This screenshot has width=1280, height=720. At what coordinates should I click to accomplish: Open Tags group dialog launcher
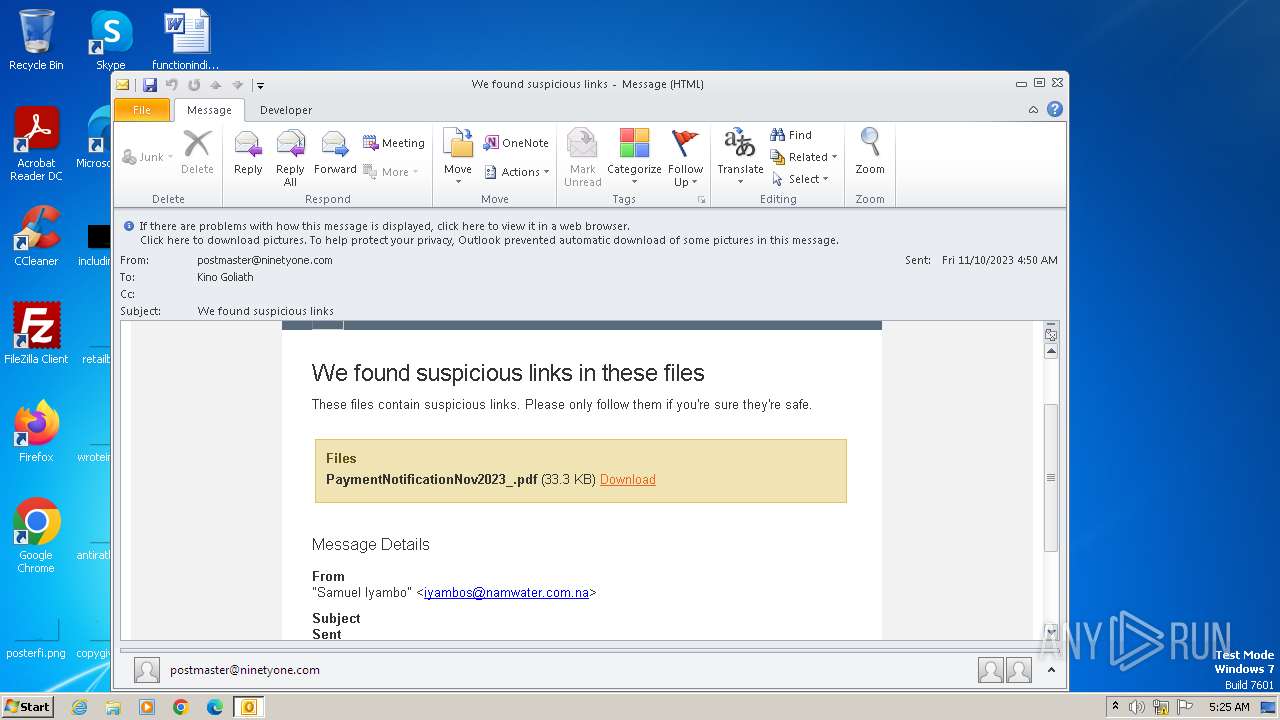pyautogui.click(x=702, y=200)
